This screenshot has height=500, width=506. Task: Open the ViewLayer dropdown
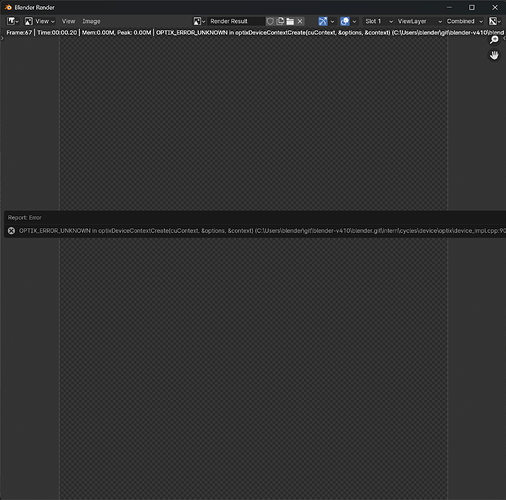point(419,21)
